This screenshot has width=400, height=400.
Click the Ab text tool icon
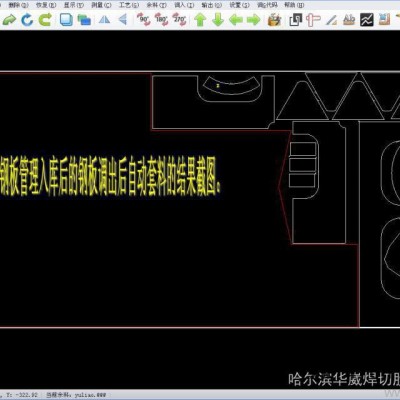[349, 20]
